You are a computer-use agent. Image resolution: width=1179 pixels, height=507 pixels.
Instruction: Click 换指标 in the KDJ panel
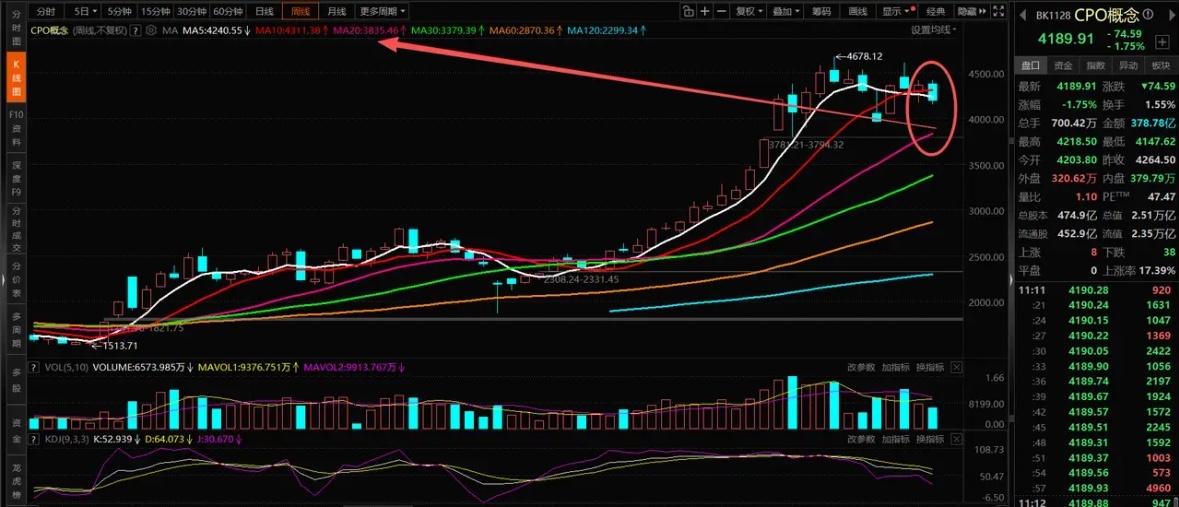point(930,439)
